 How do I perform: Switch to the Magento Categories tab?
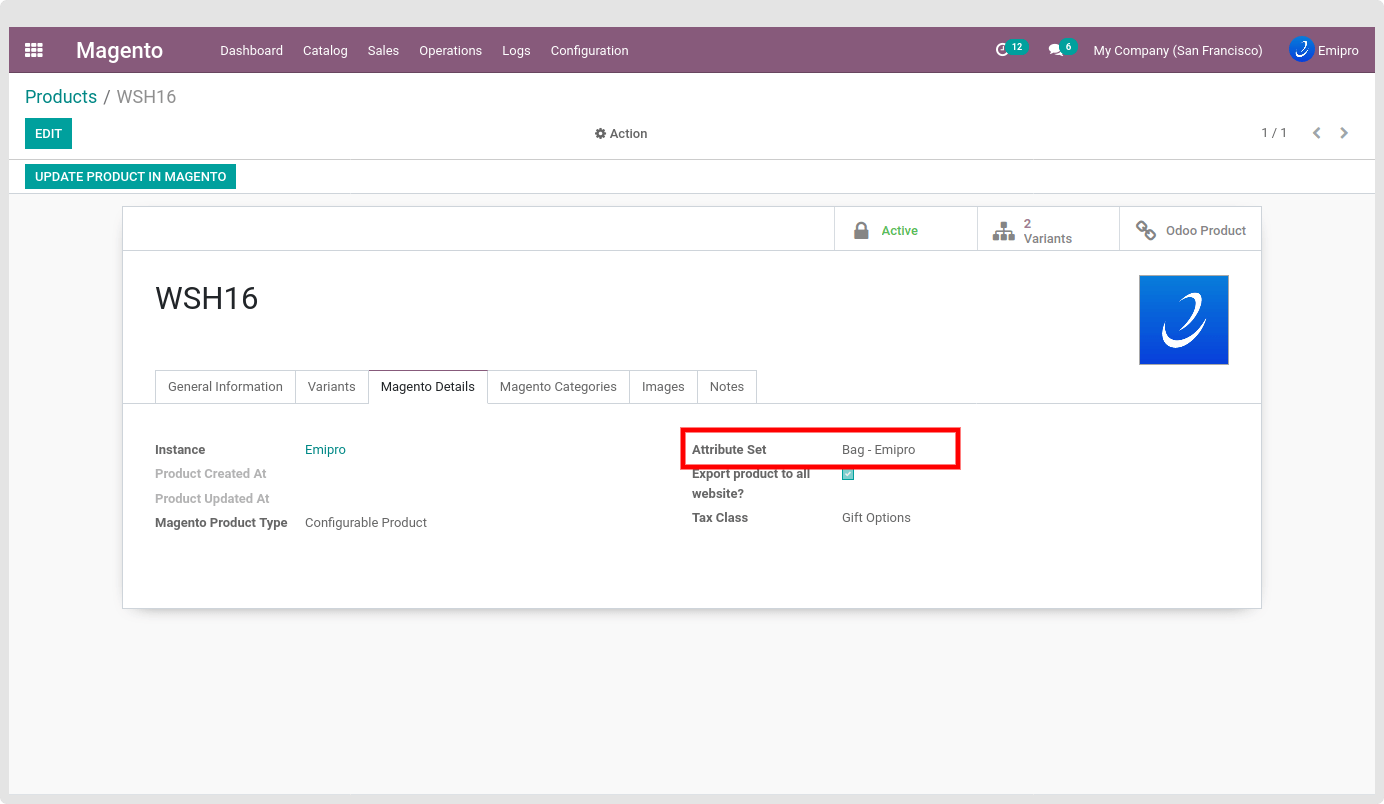tap(558, 387)
